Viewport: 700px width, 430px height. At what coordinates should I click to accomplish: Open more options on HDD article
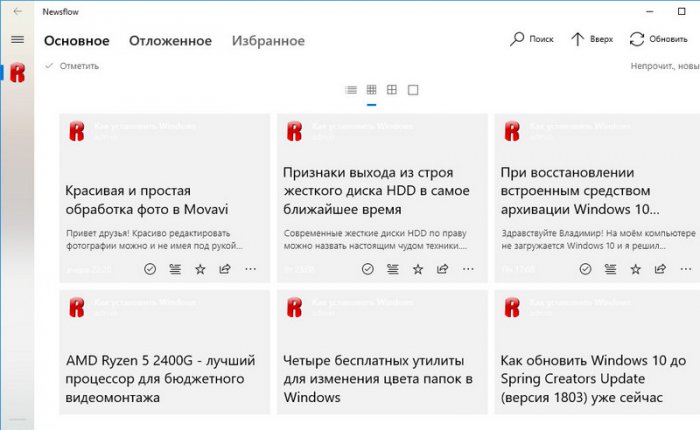pyautogui.click(x=468, y=269)
